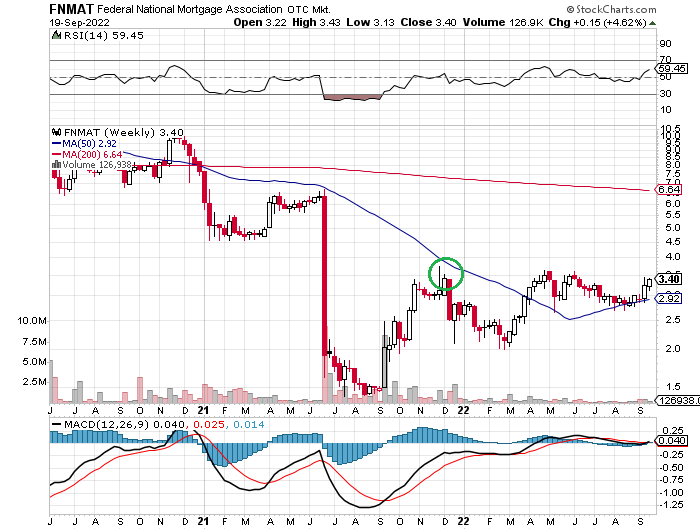Click the 10.0M volume axis label

(x=32, y=321)
